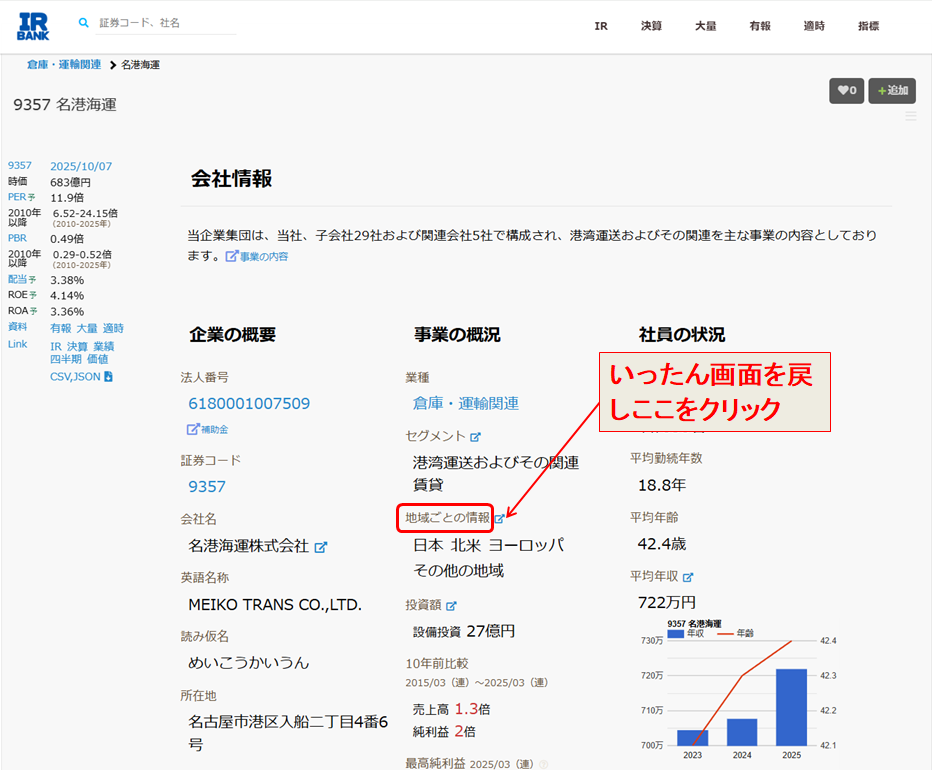Viewport: 932px width, 771px height.
Task: Select 大量 in the top navigation
Action: pyautogui.click(x=705, y=27)
